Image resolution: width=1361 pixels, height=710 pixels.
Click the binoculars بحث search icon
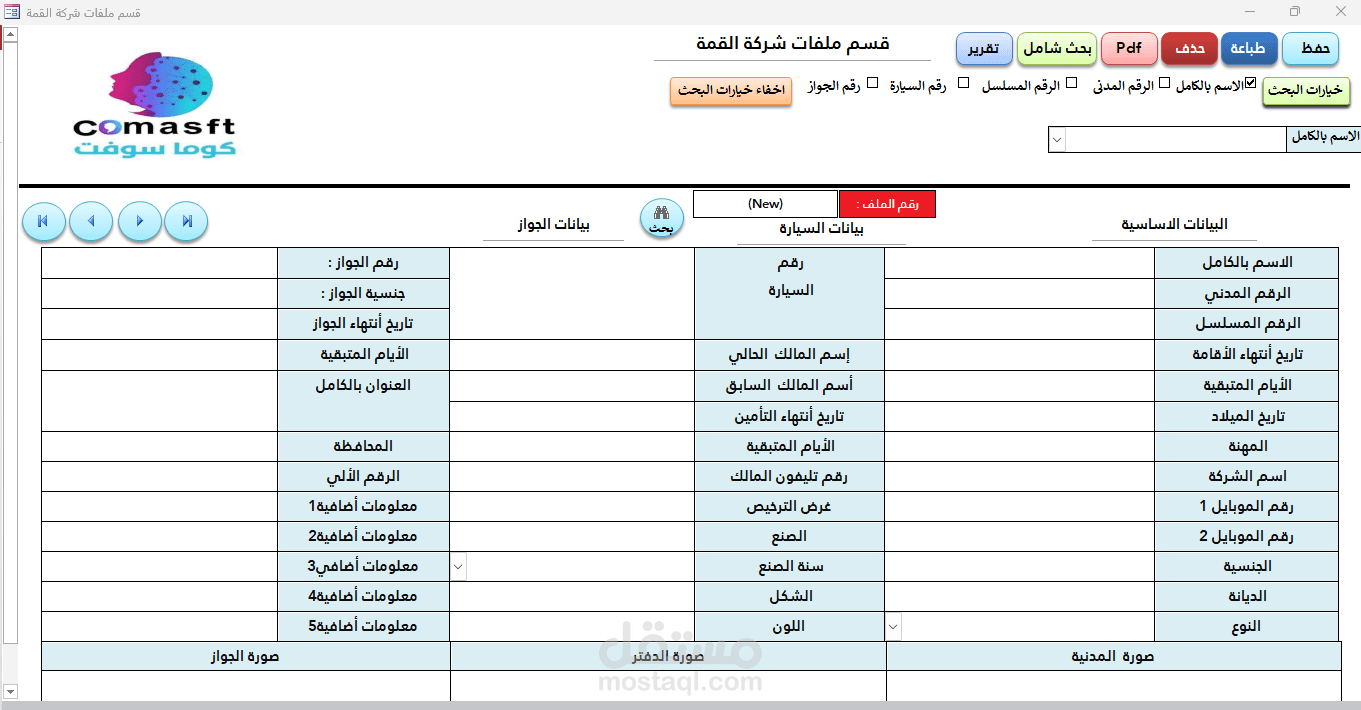click(x=662, y=218)
